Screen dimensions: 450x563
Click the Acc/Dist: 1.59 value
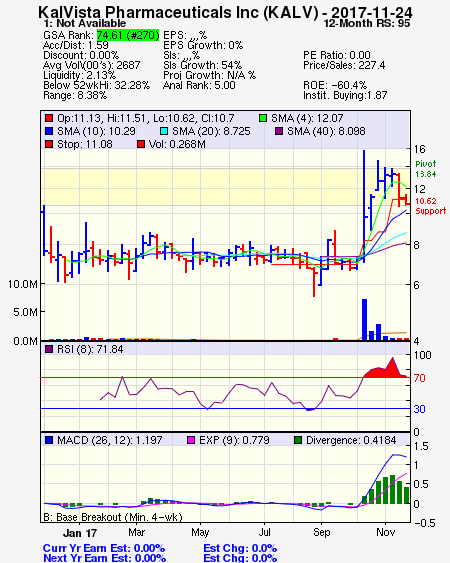tap(75, 45)
